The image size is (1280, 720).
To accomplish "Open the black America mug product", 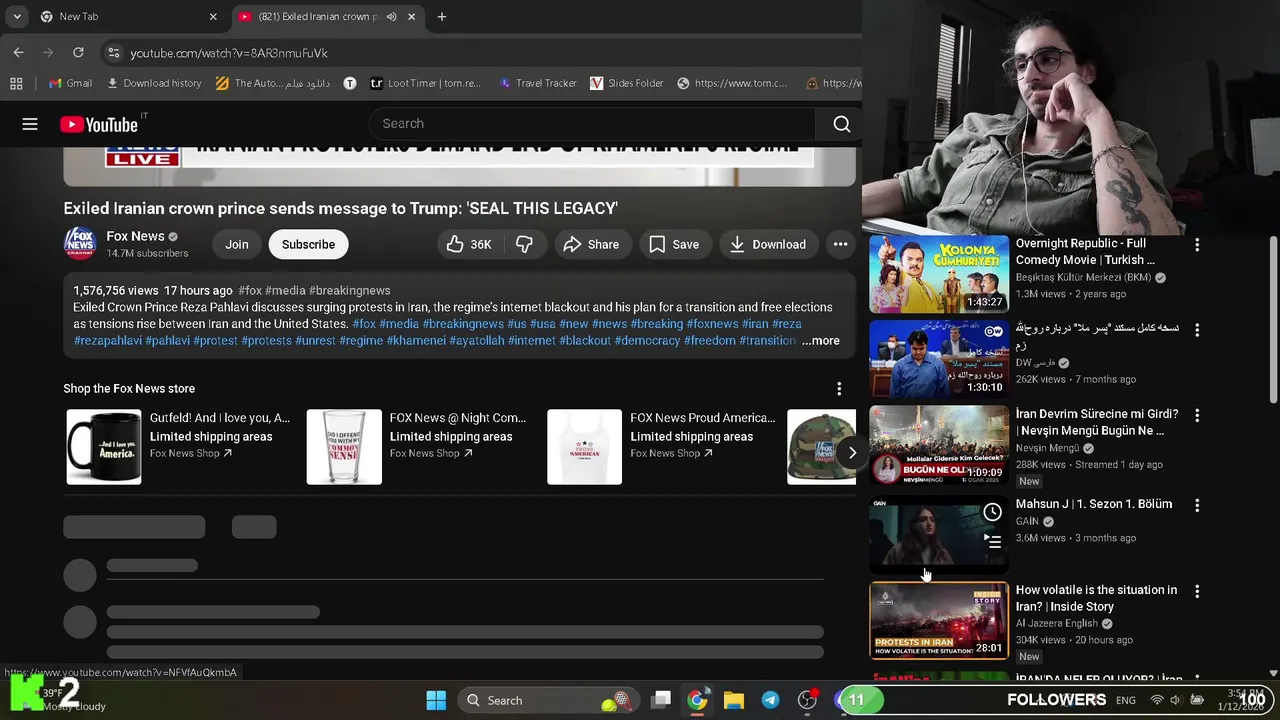I will [x=104, y=447].
